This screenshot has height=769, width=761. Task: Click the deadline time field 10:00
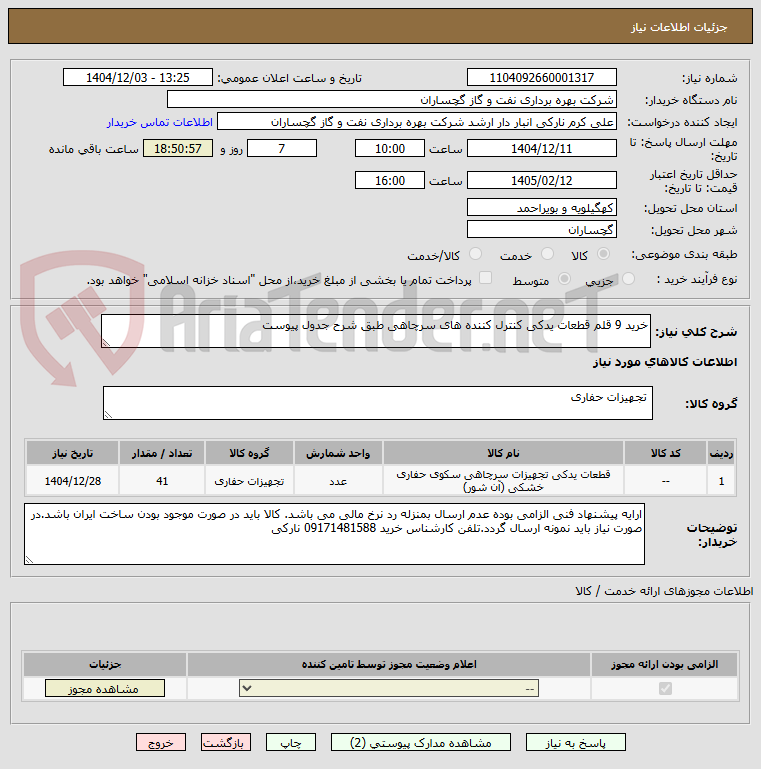(x=390, y=148)
